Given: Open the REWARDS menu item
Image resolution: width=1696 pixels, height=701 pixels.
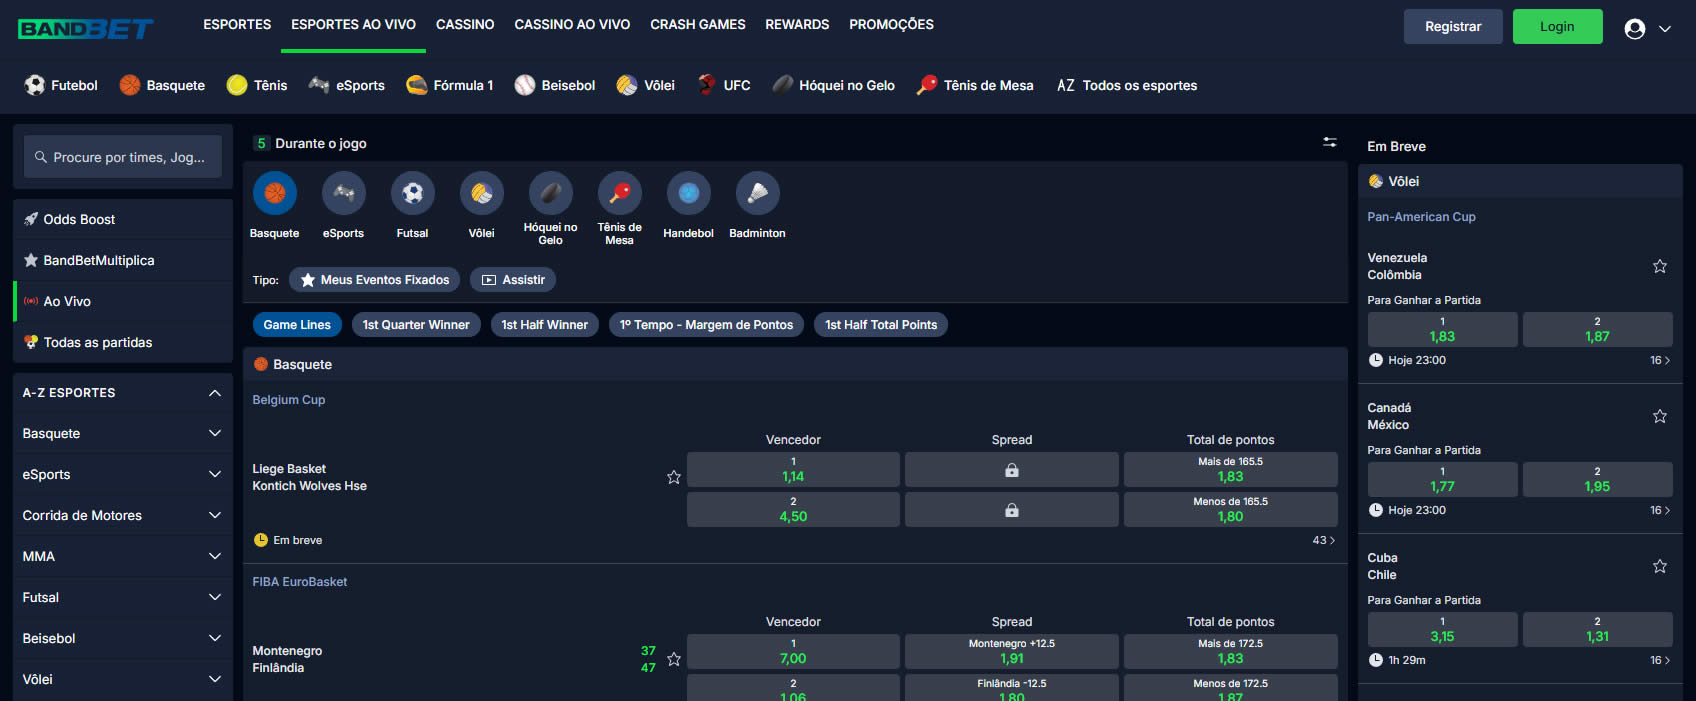Looking at the screenshot, I should (x=797, y=24).
